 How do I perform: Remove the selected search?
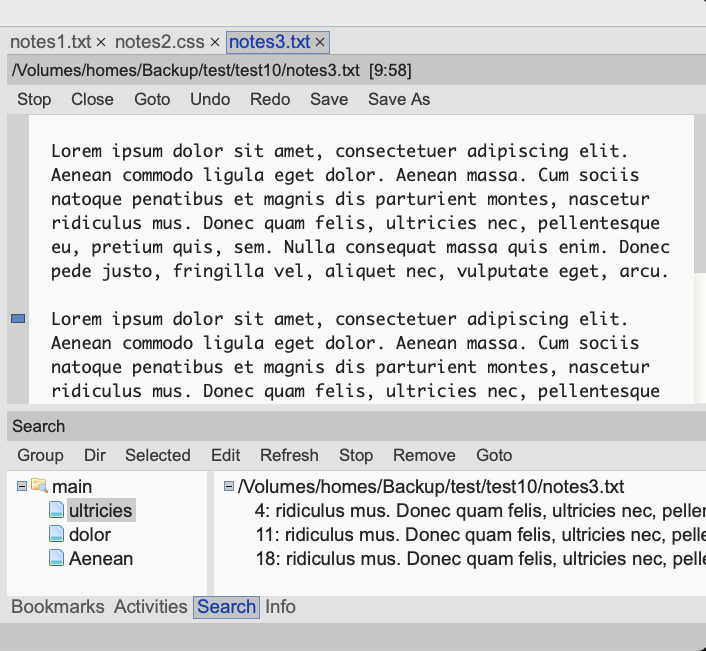click(424, 455)
